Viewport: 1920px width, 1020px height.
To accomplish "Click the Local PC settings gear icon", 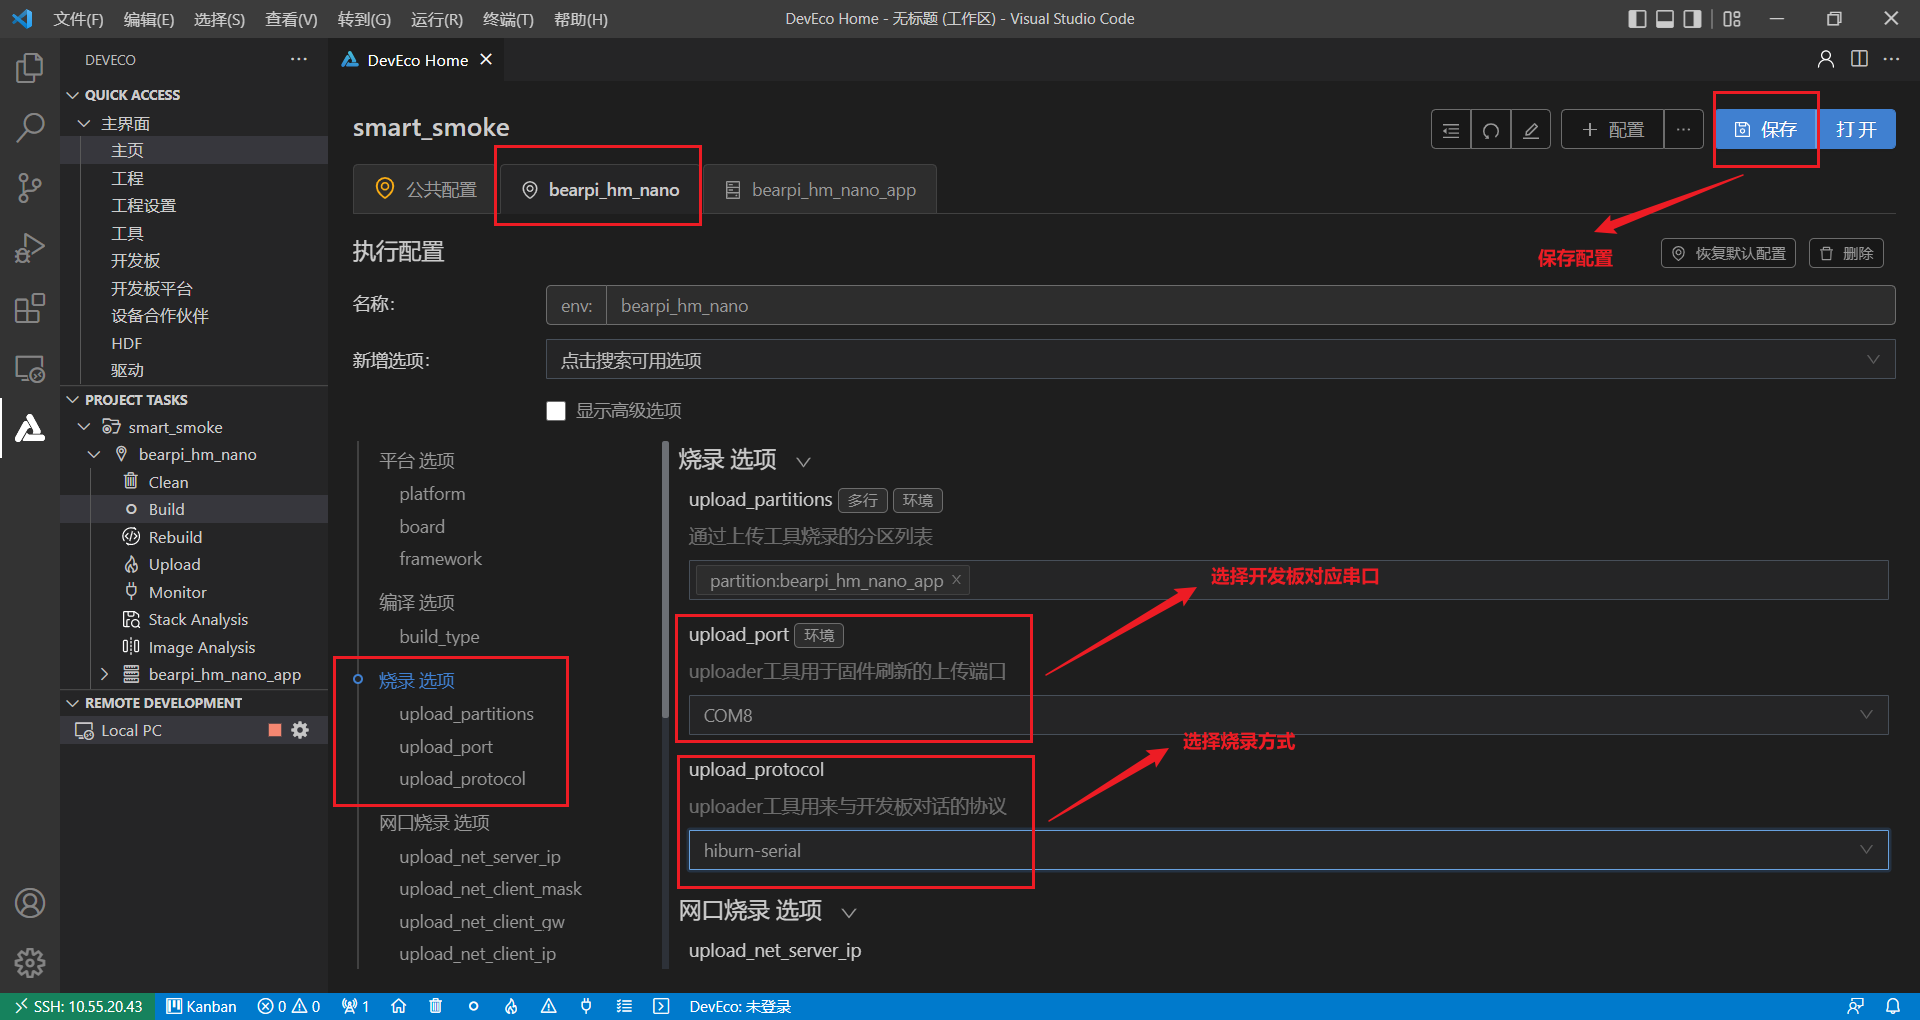I will click(300, 730).
